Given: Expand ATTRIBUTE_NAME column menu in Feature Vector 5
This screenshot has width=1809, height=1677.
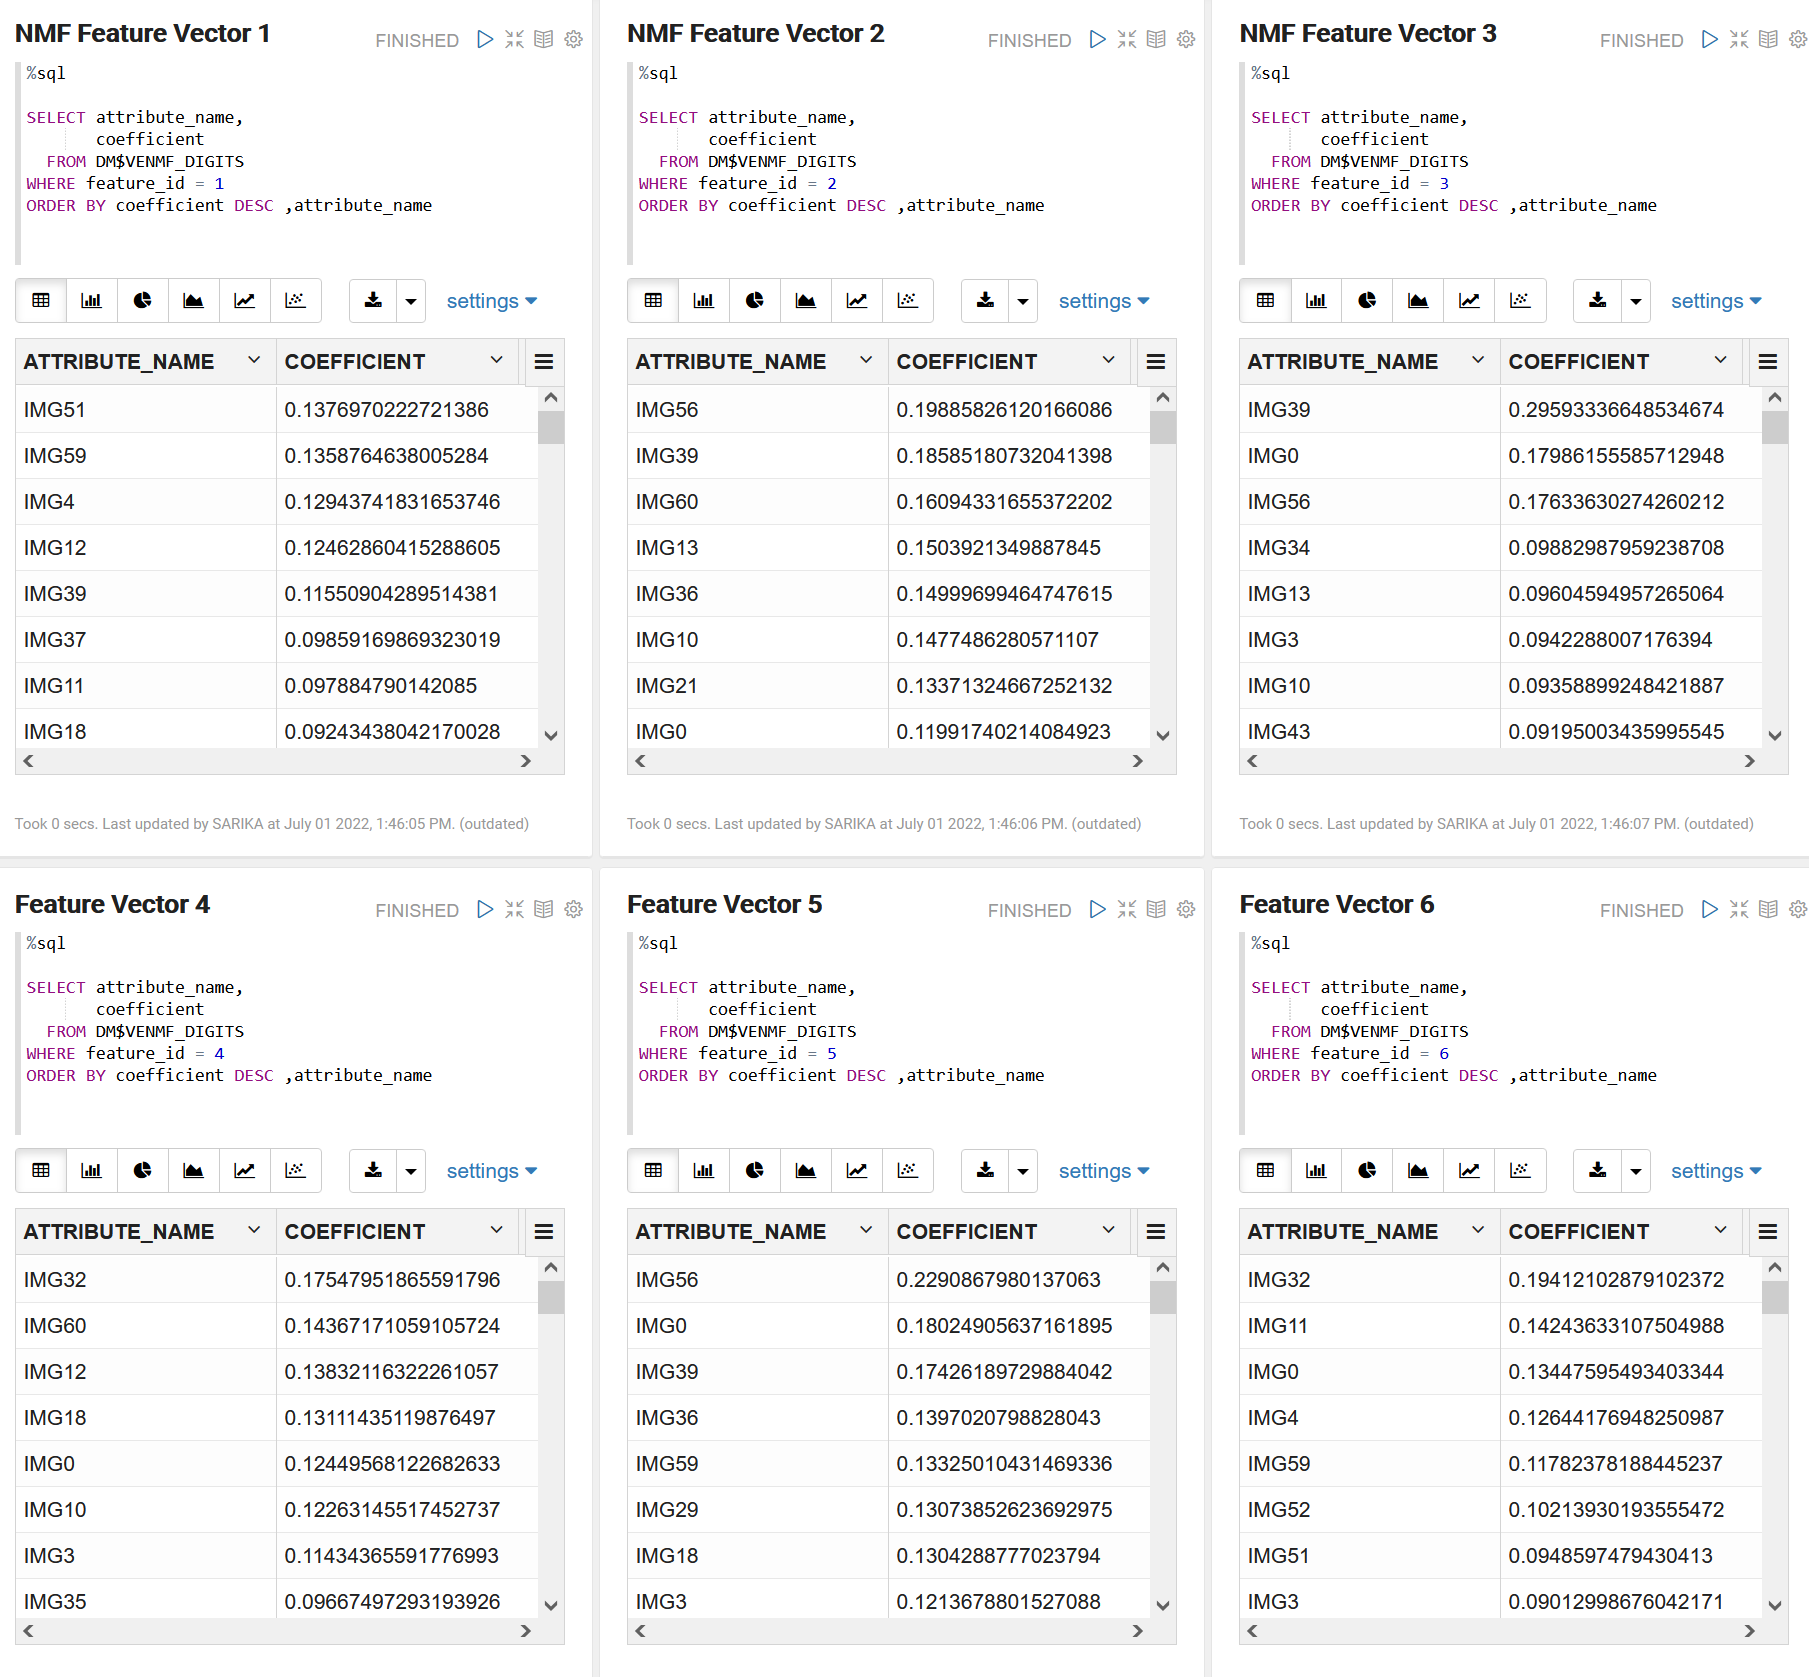Looking at the screenshot, I should tap(866, 1230).
